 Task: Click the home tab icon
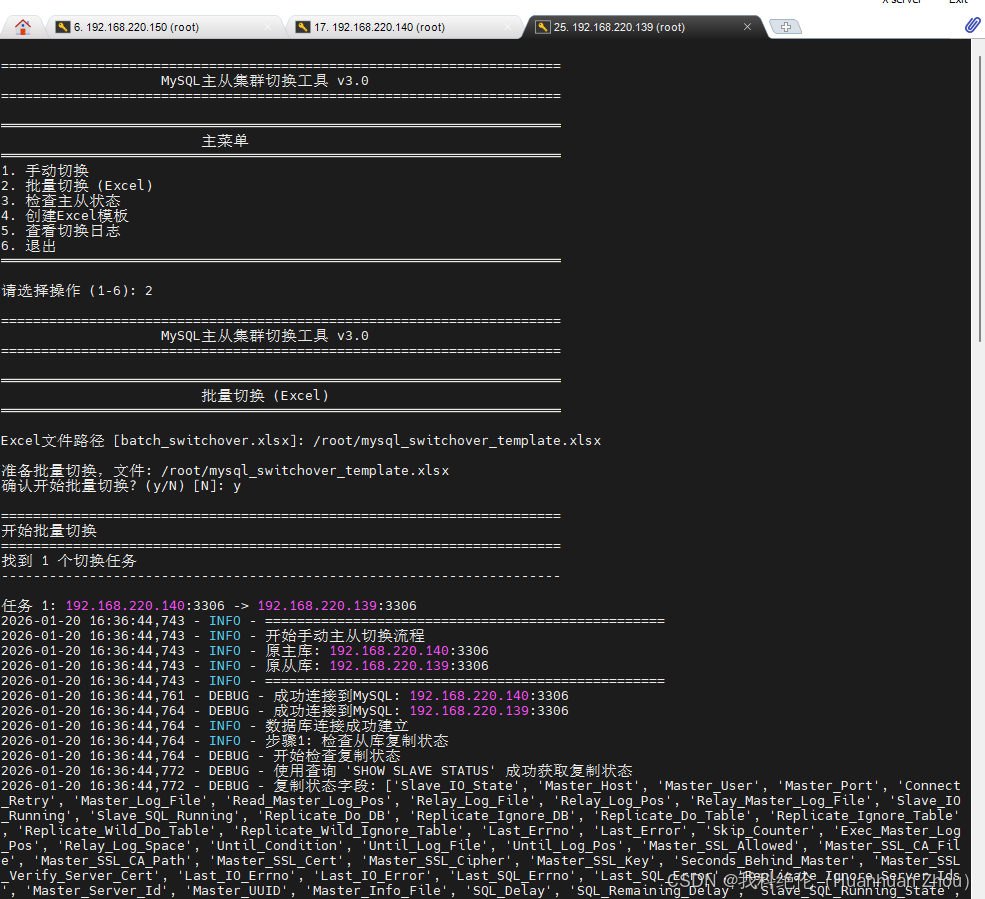[x=23, y=27]
